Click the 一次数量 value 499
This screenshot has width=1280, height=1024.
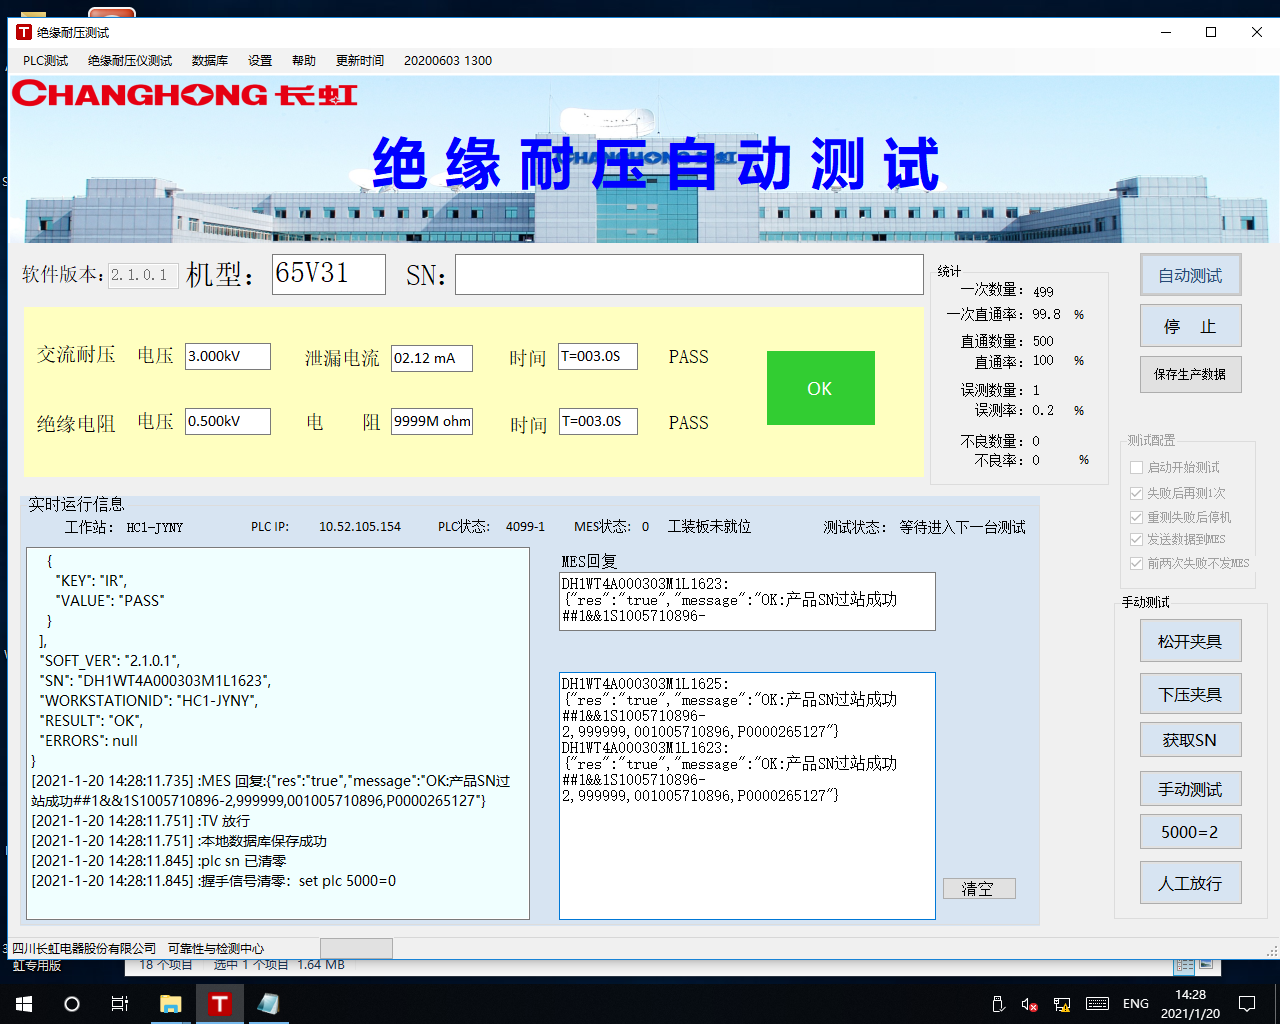1043,292
